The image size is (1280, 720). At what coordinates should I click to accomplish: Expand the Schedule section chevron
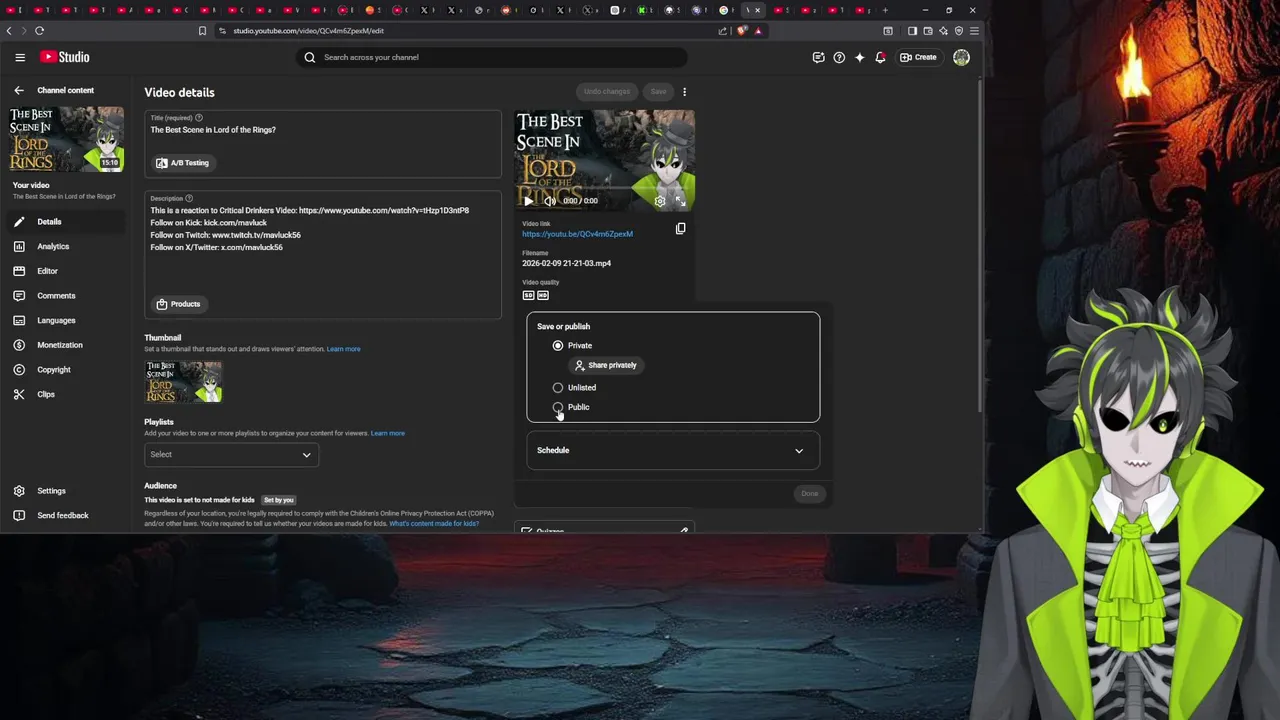coord(799,451)
